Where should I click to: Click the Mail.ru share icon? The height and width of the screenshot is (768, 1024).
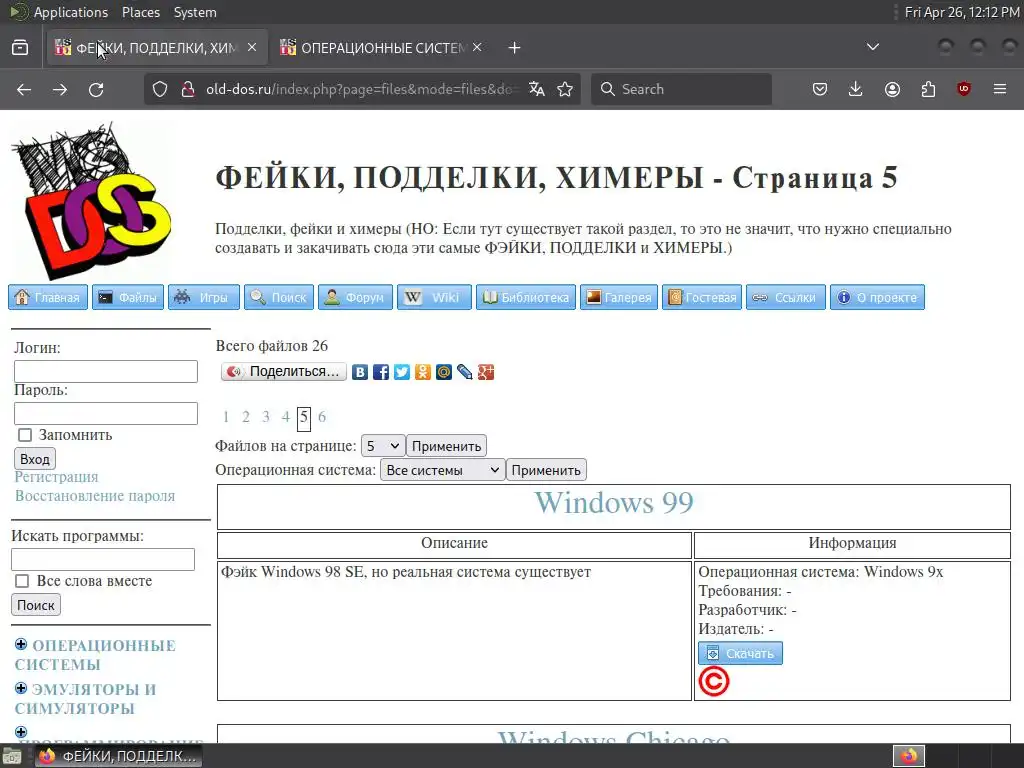coord(443,372)
